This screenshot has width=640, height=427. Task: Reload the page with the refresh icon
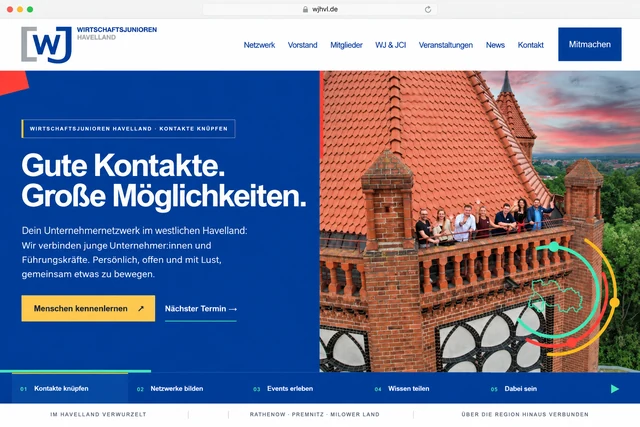click(x=428, y=9)
